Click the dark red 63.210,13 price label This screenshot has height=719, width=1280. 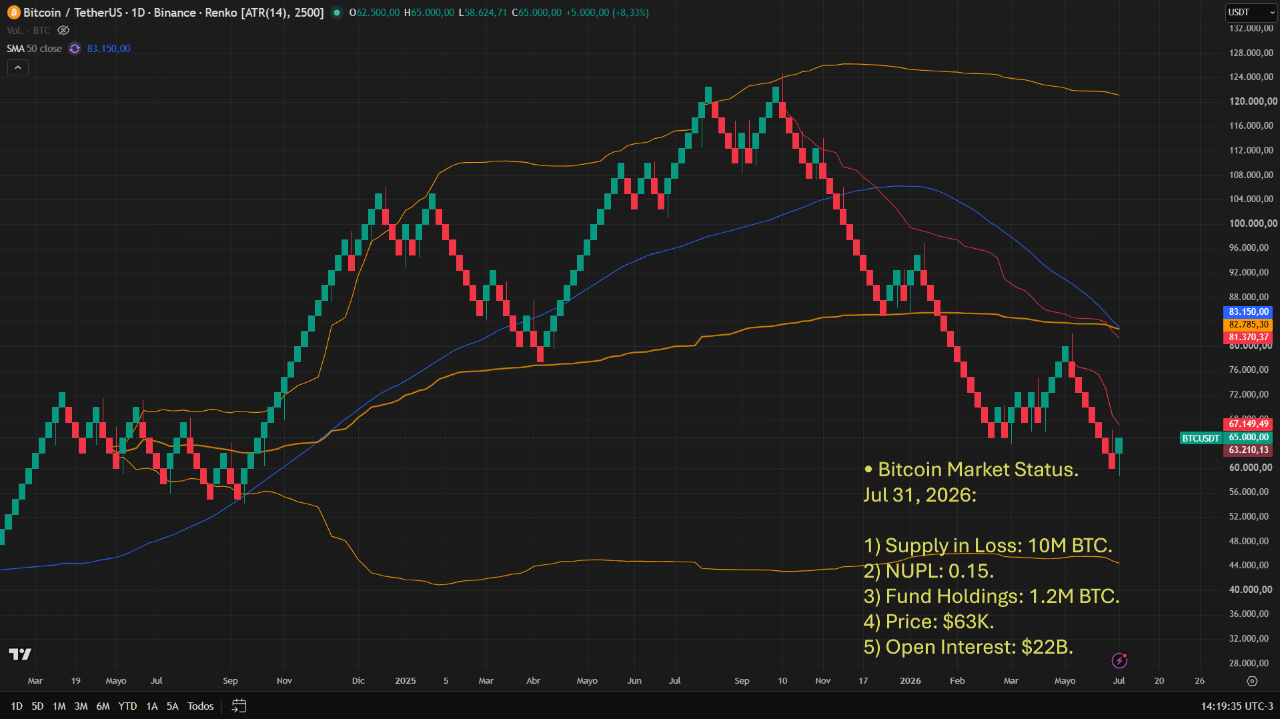1248,450
